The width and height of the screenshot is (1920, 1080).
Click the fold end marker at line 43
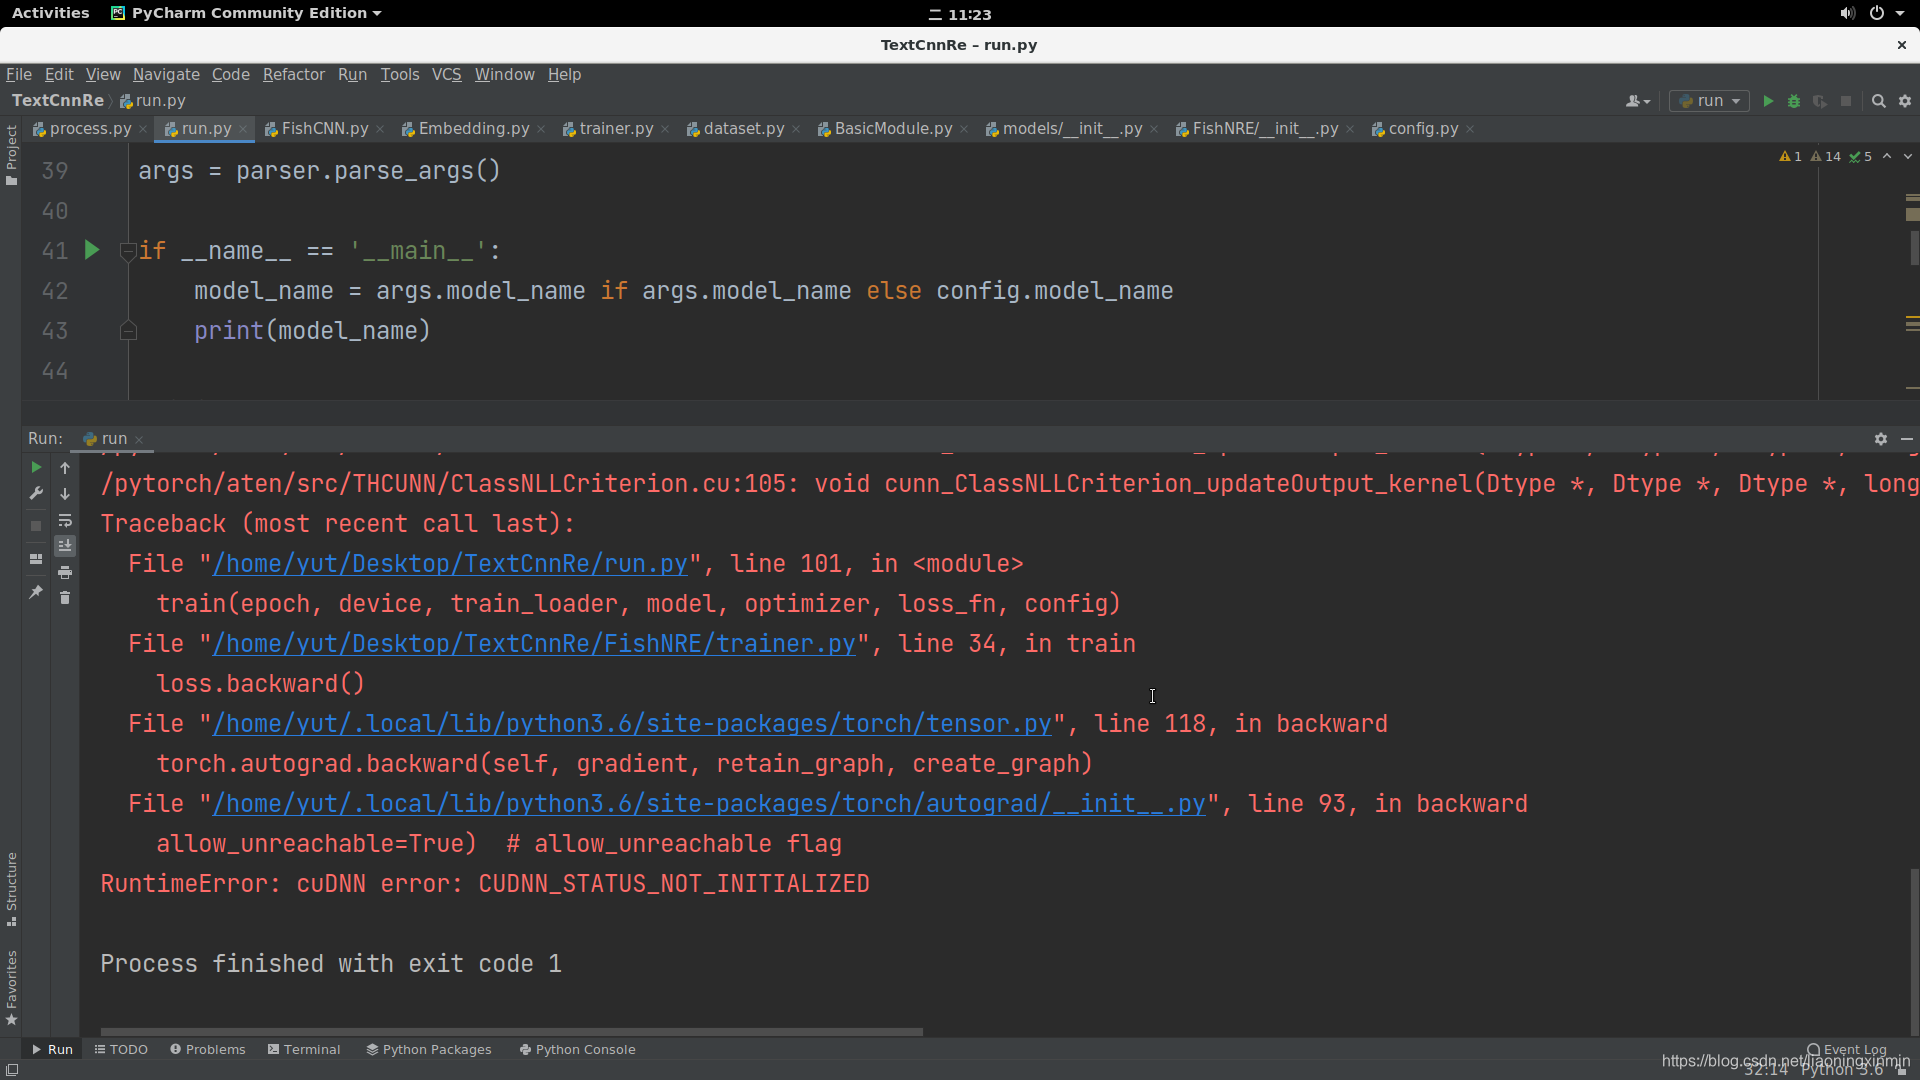click(128, 331)
